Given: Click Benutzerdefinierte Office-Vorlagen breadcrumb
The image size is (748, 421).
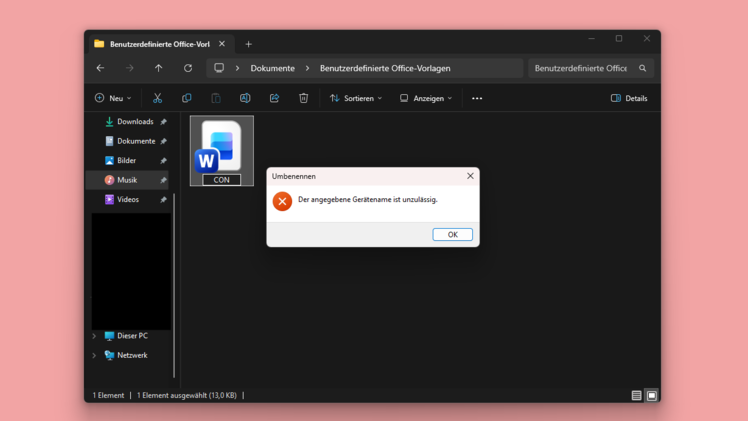Looking at the screenshot, I should tap(385, 68).
